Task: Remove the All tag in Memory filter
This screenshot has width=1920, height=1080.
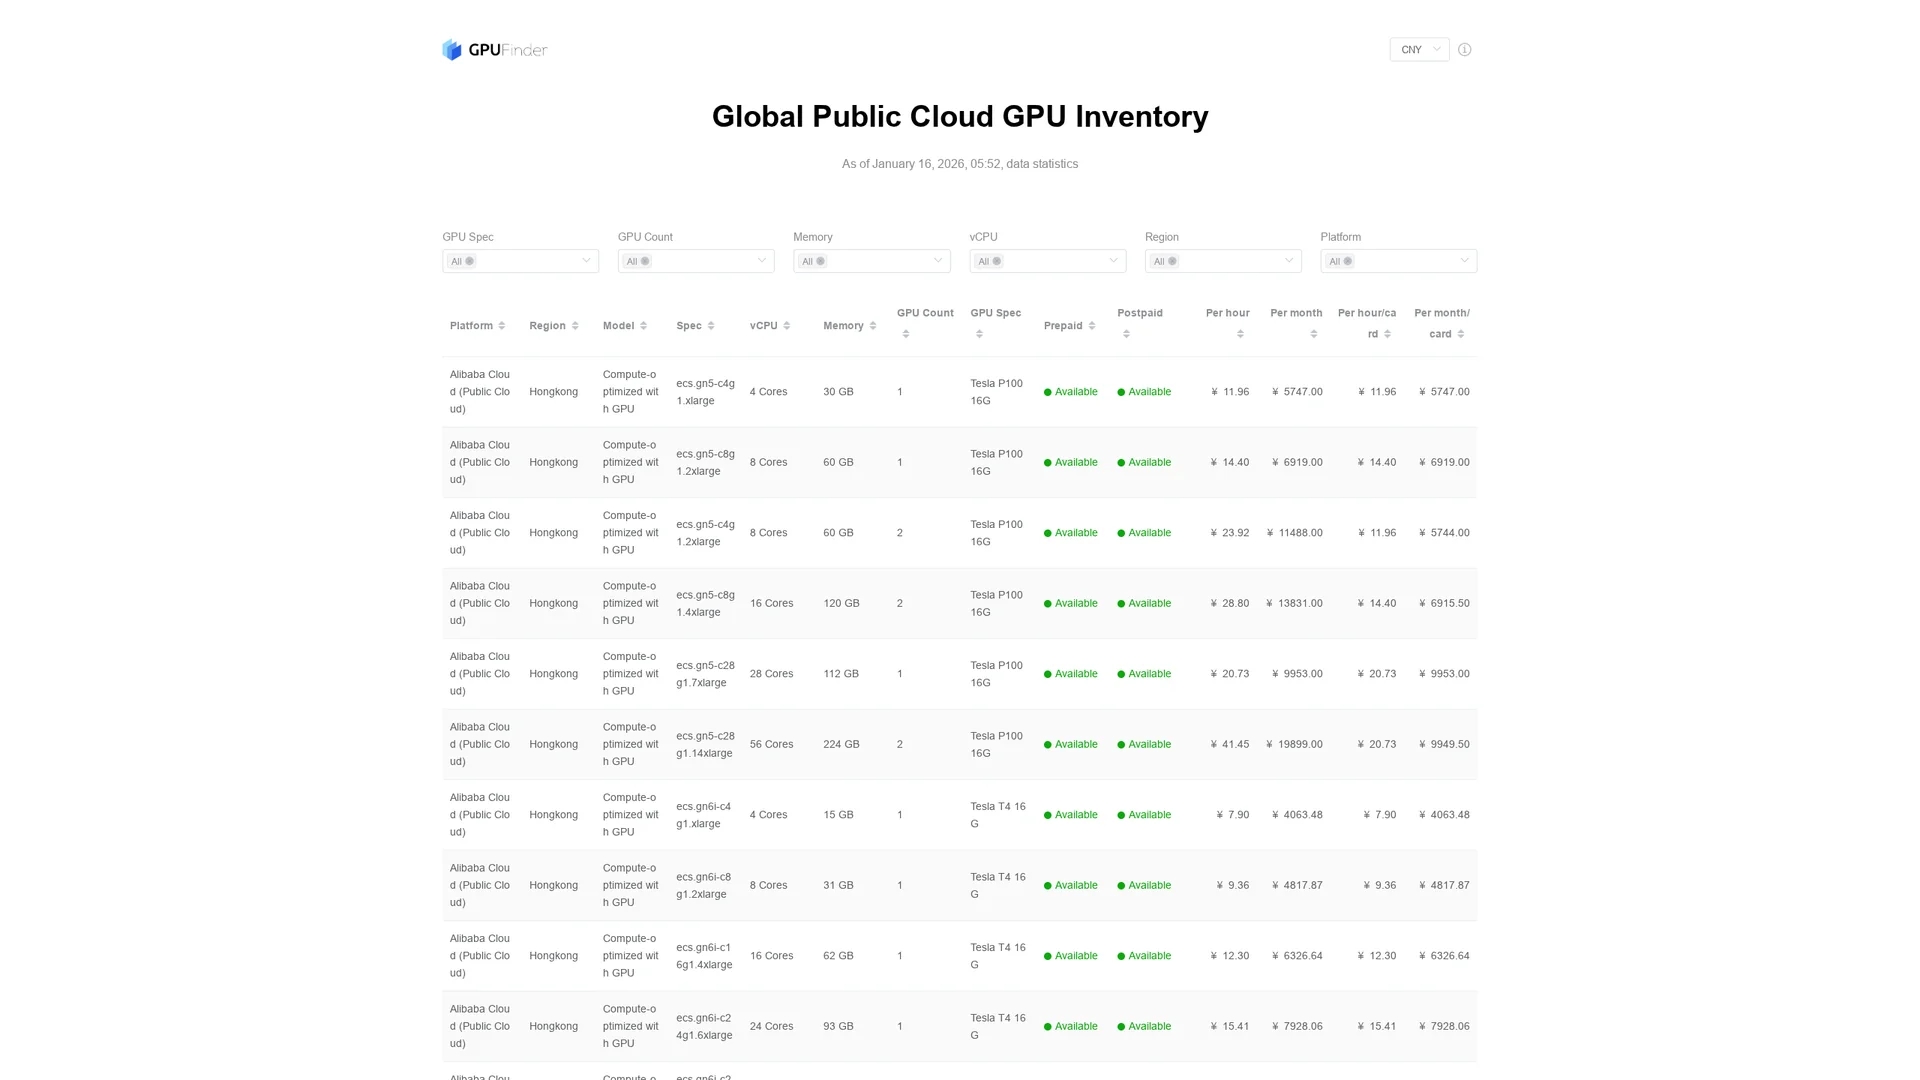Action: [x=820, y=261]
